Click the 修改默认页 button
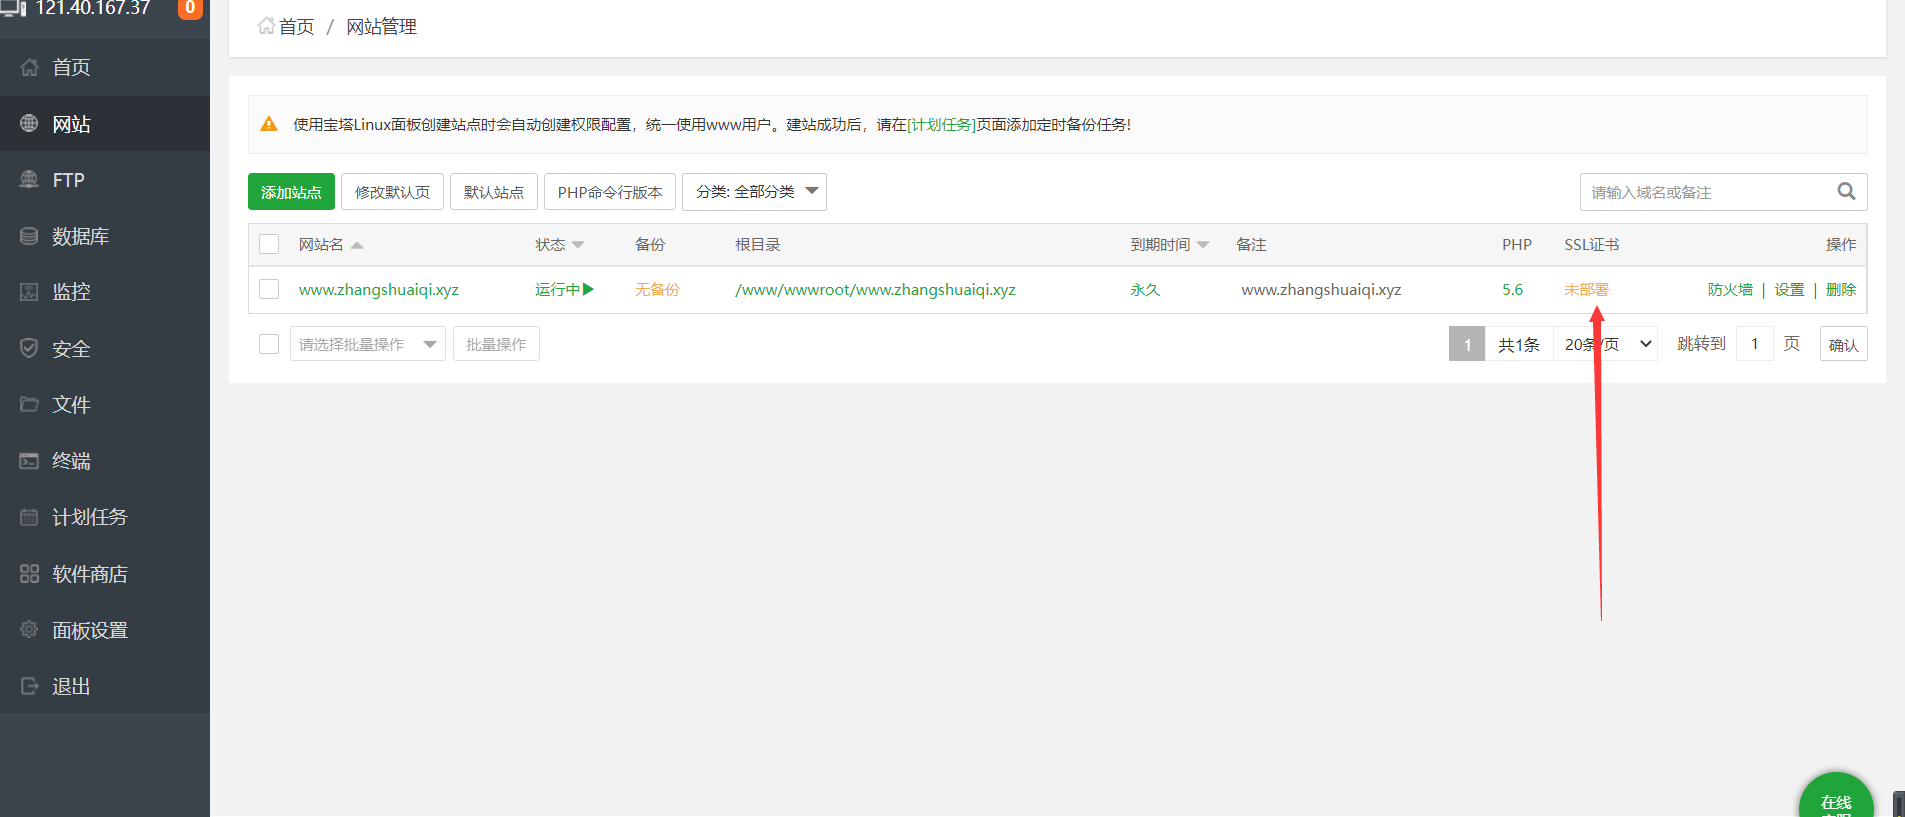This screenshot has height=817, width=1905. 392,192
